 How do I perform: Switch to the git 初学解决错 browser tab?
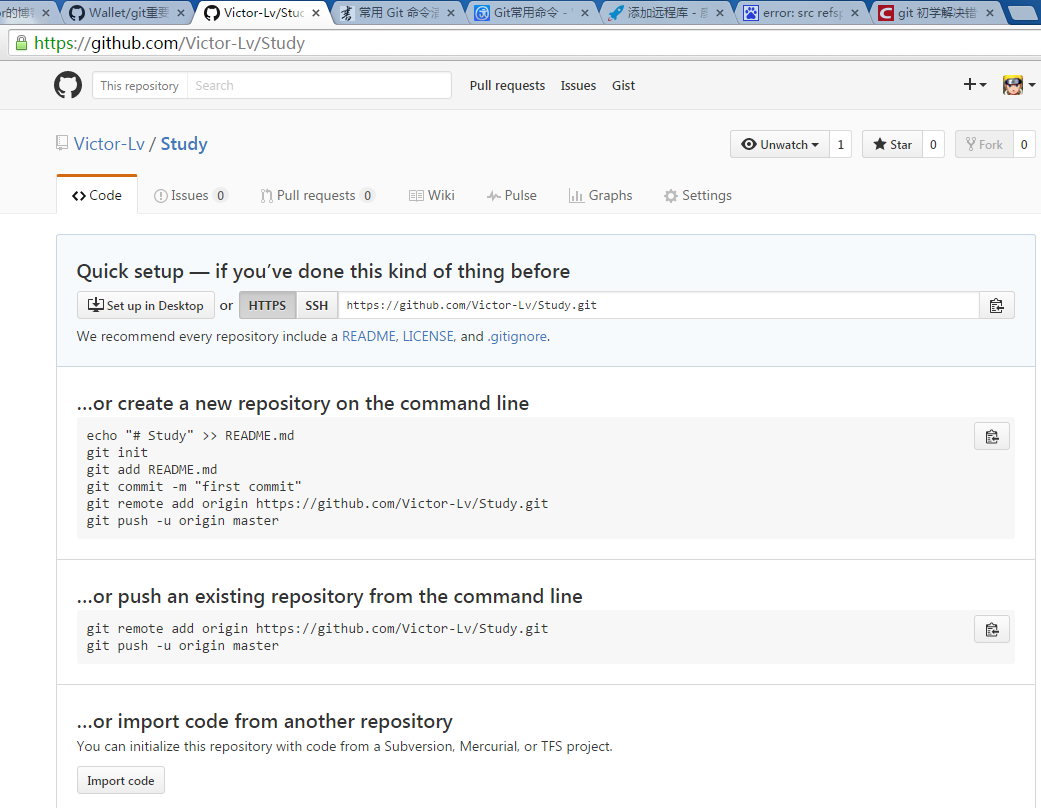(936, 13)
